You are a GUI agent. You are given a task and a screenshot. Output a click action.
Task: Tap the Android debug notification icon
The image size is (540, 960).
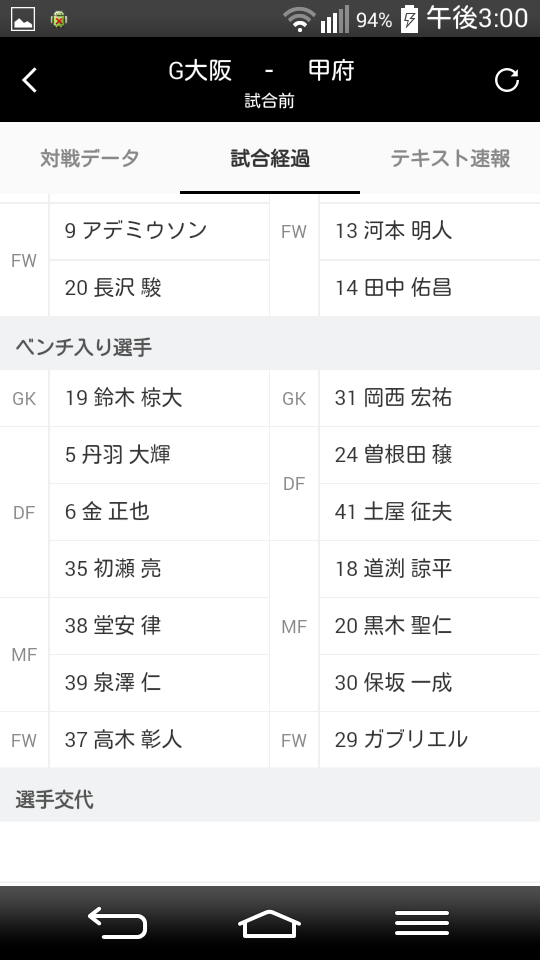coord(59,19)
